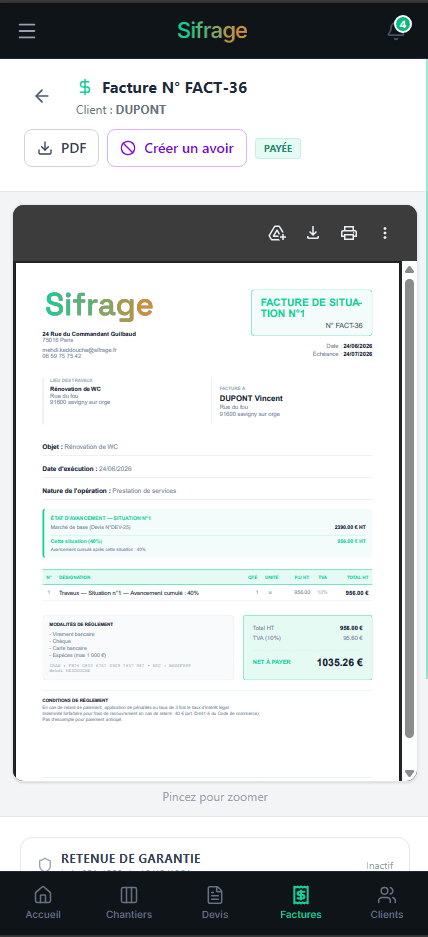Click the email mehdi.keddouche@sifrage.fr in invoice

pyautogui.click(x=80, y=350)
